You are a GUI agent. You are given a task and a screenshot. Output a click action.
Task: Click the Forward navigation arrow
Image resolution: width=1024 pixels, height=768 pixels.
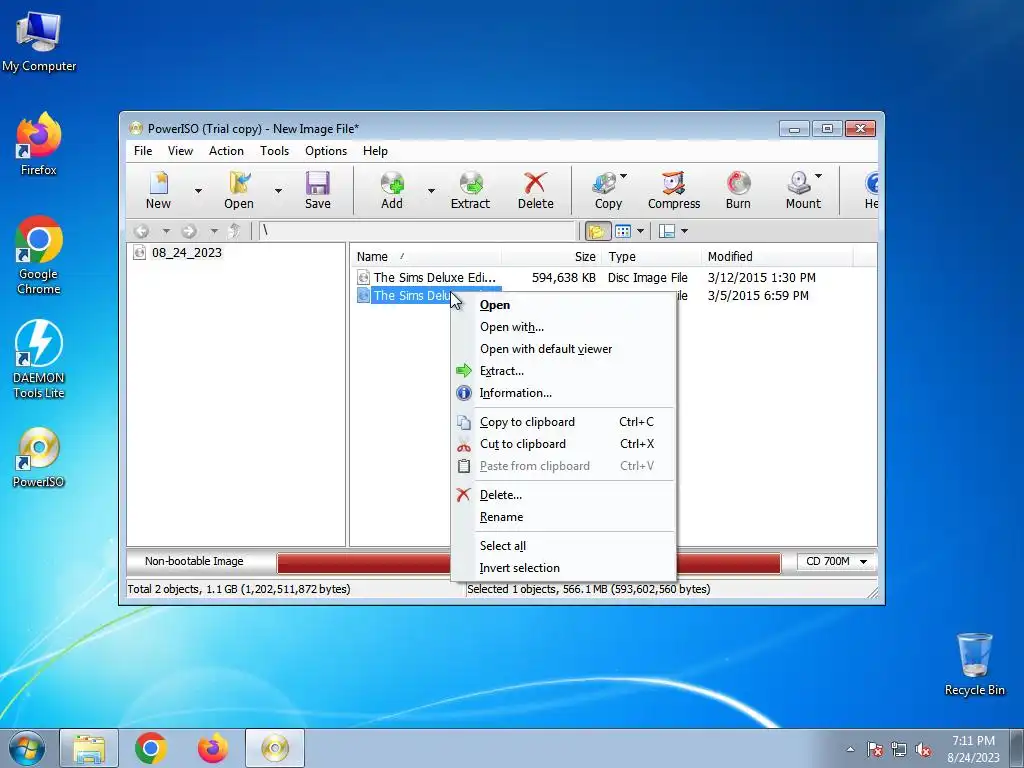(x=189, y=231)
